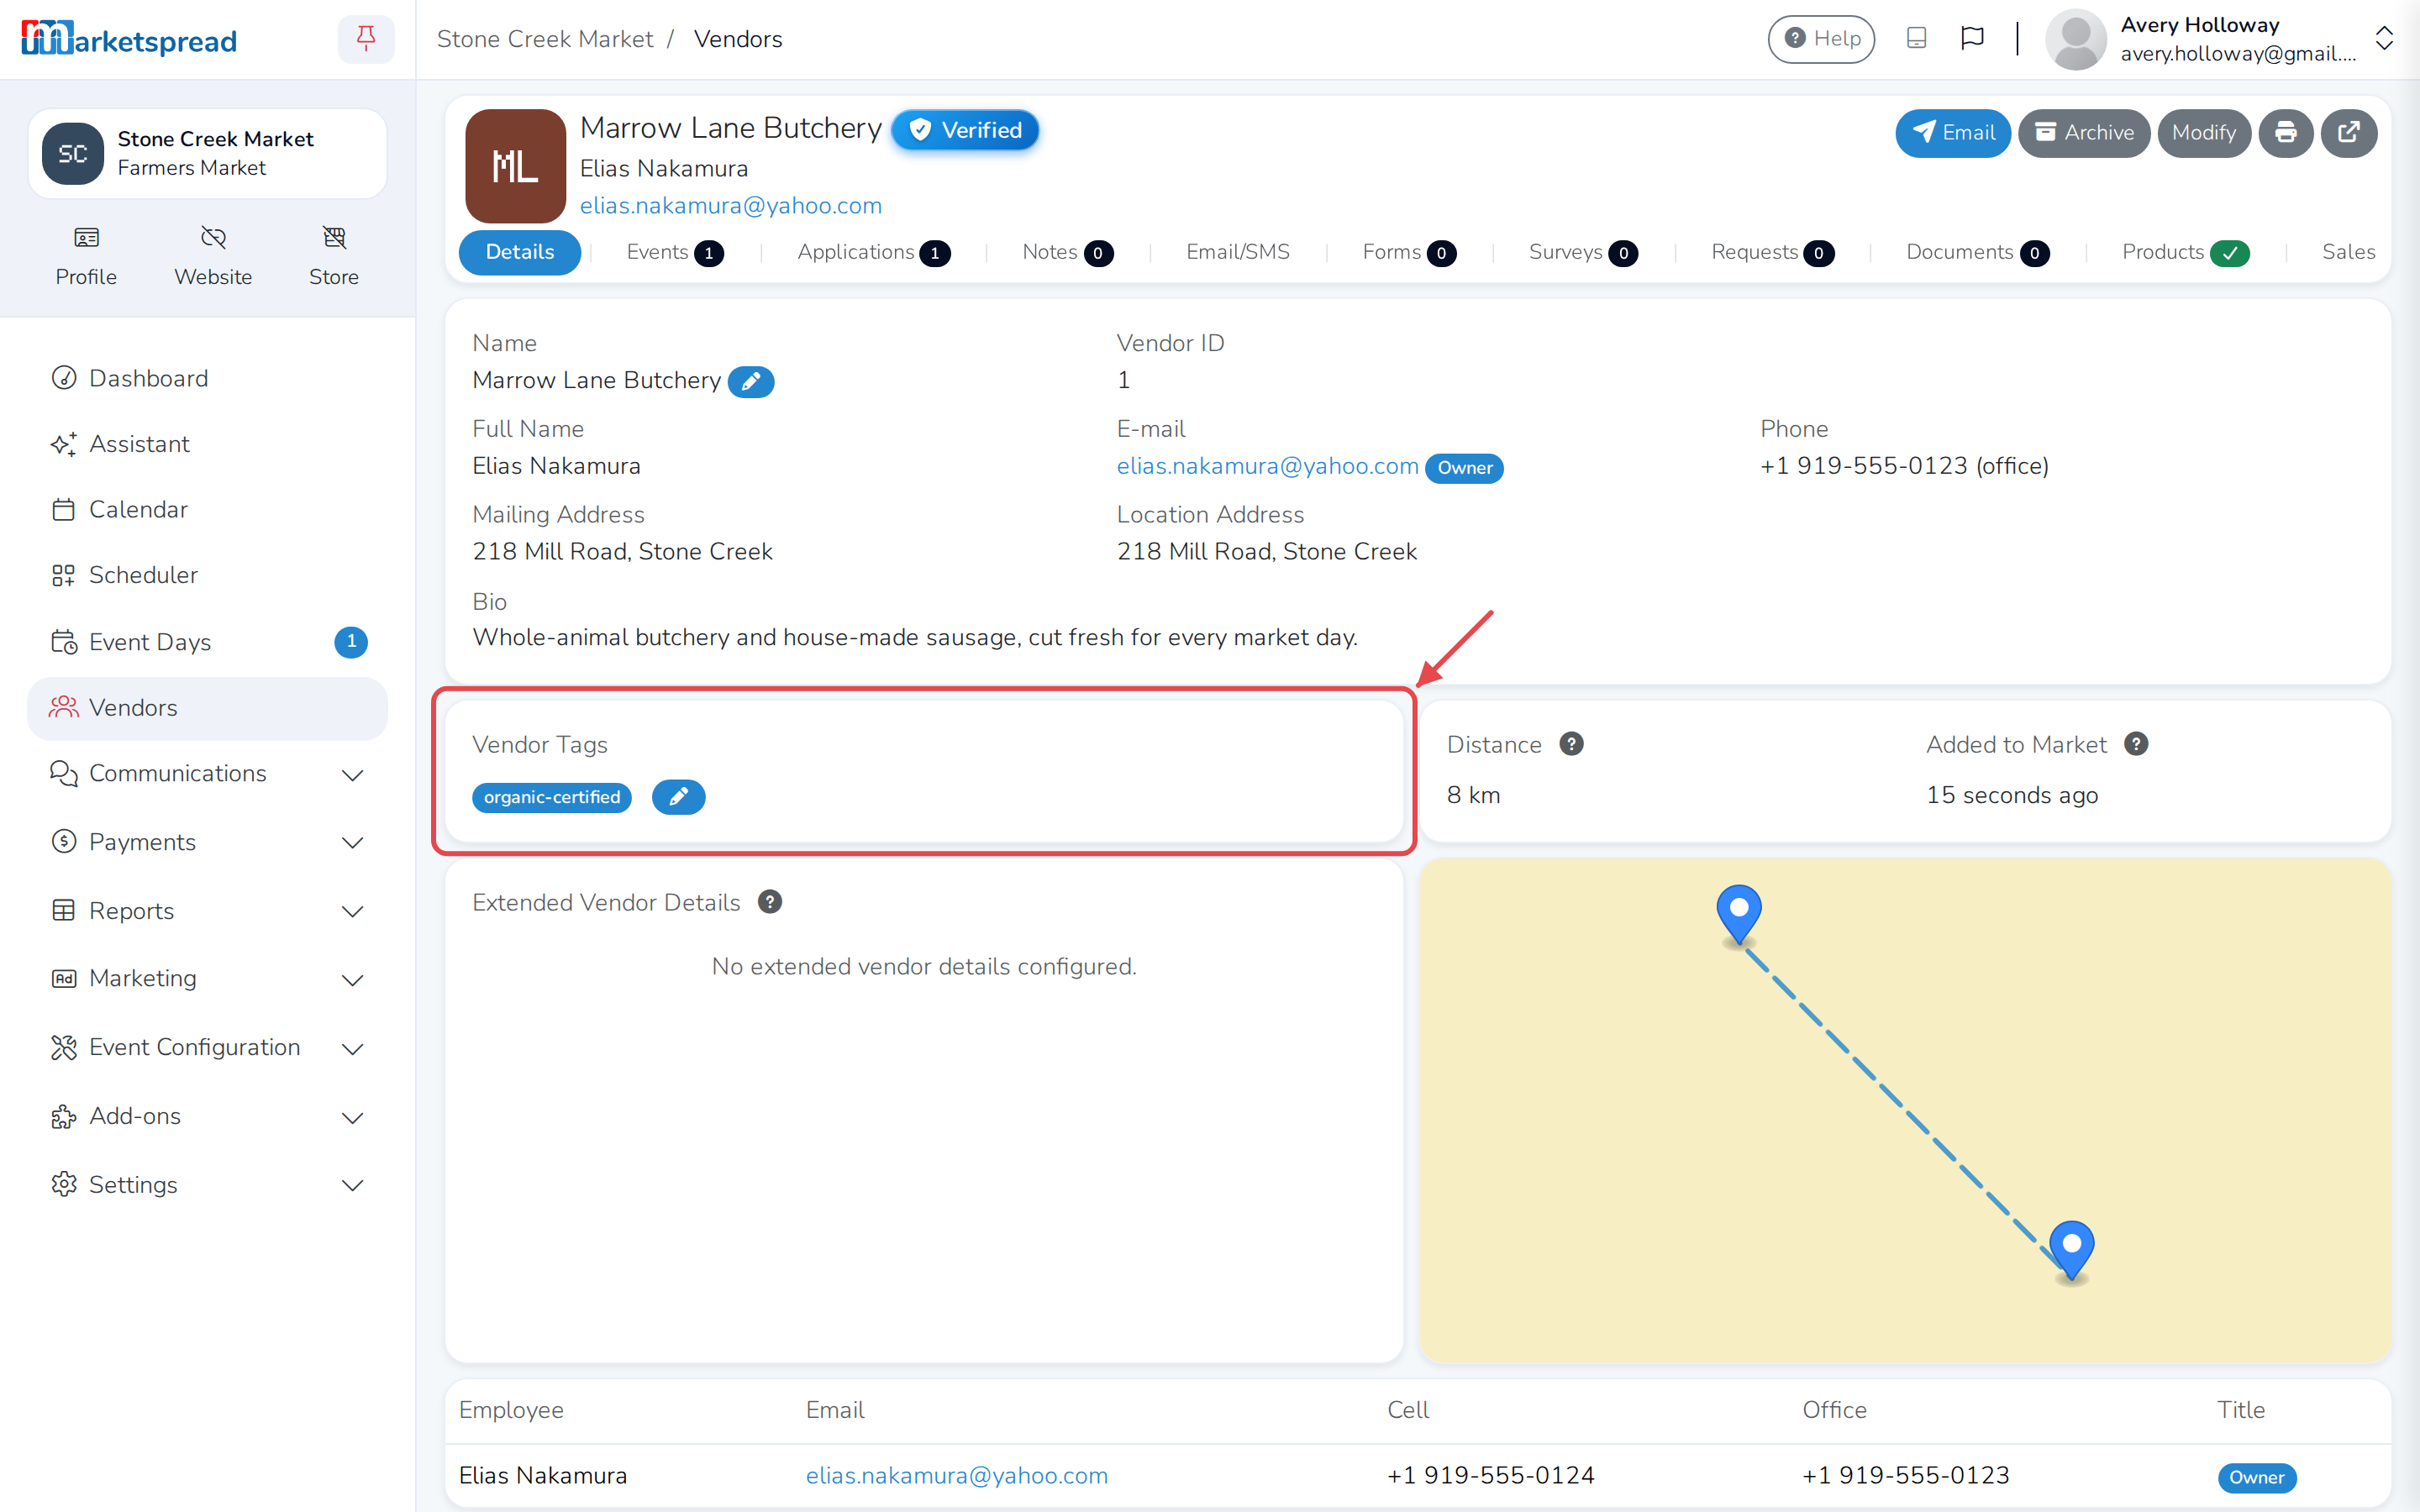This screenshot has height=1512, width=2420.
Task: Open the Assistant sidebar item
Action: [207, 444]
